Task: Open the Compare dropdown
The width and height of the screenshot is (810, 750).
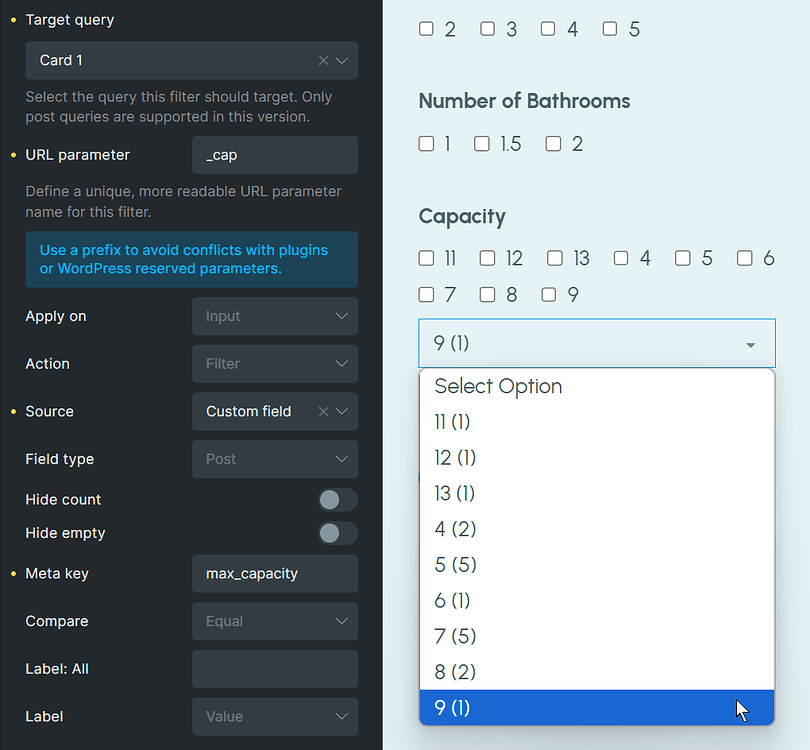Action: 274,621
